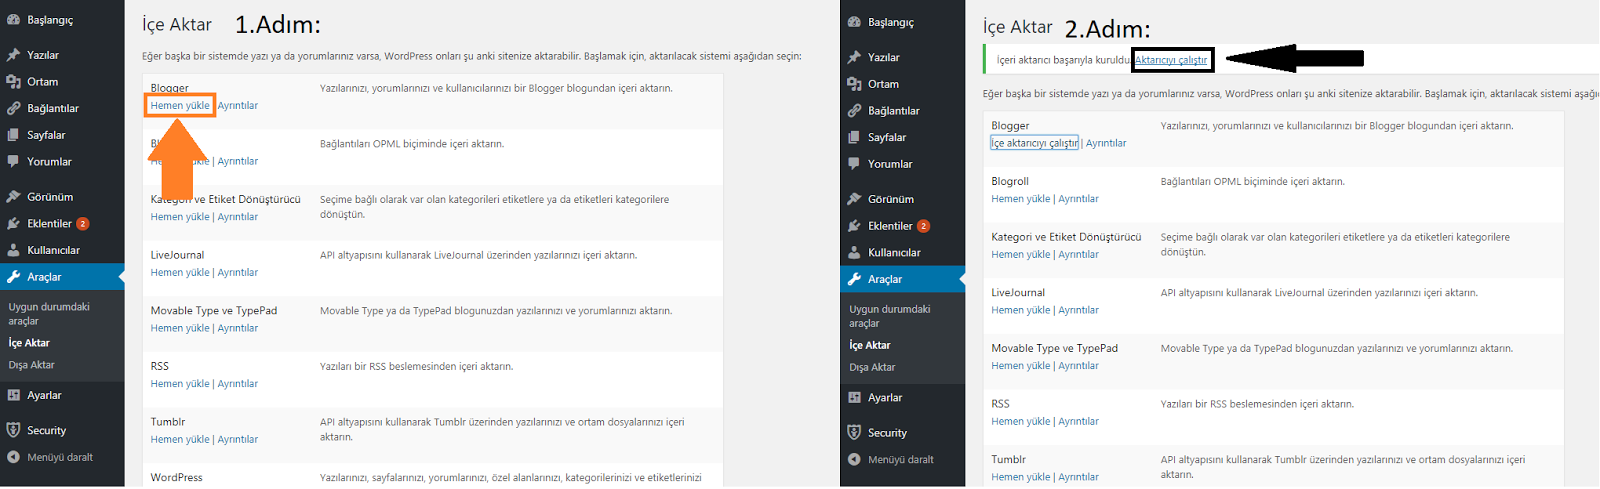Click Blogroll's Ayrıntılar link in 2.Adım
The height and width of the screenshot is (489, 1600).
click(x=1078, y=199)
